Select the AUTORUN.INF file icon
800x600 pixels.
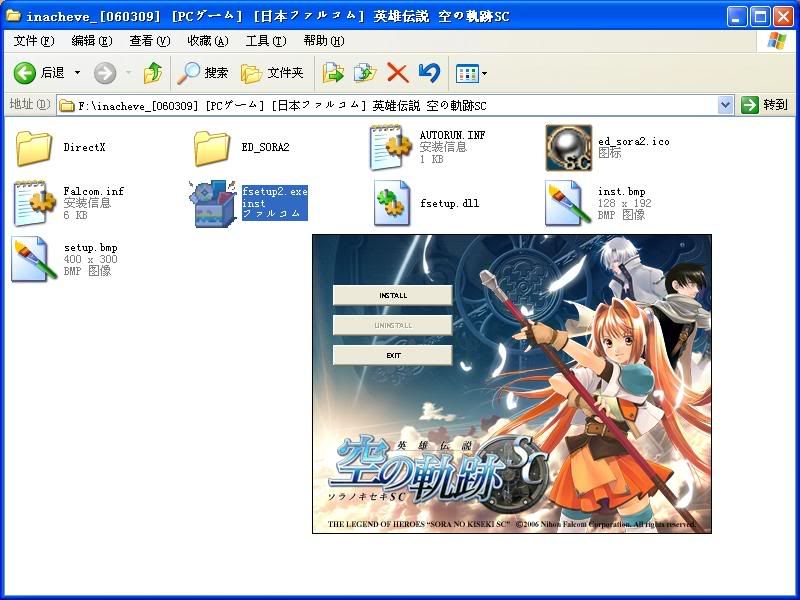[390, 147]
